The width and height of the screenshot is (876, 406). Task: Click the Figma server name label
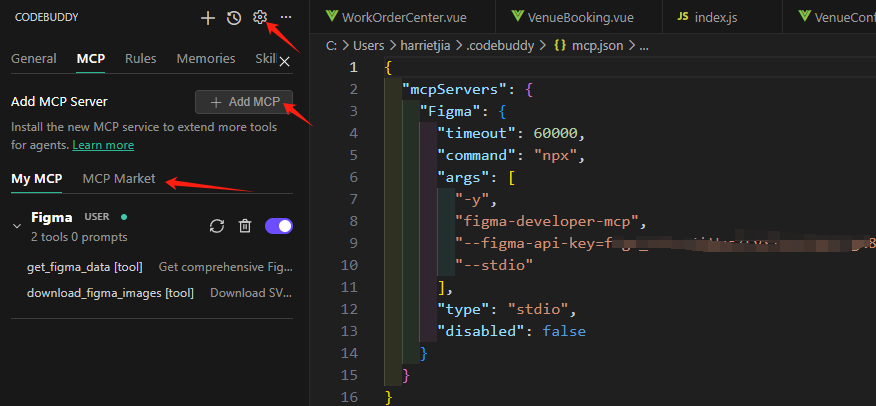coord(52,217)
